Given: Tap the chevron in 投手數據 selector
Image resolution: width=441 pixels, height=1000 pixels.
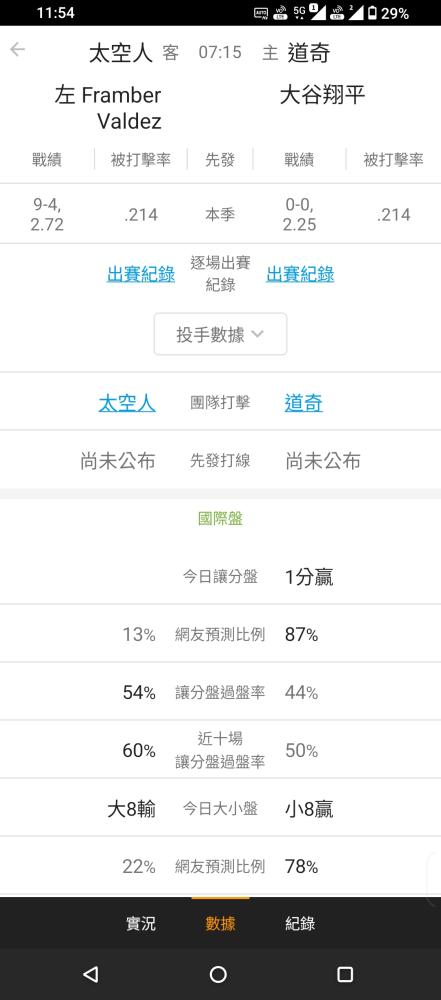Looking at the screenshot, I should 257,334.
